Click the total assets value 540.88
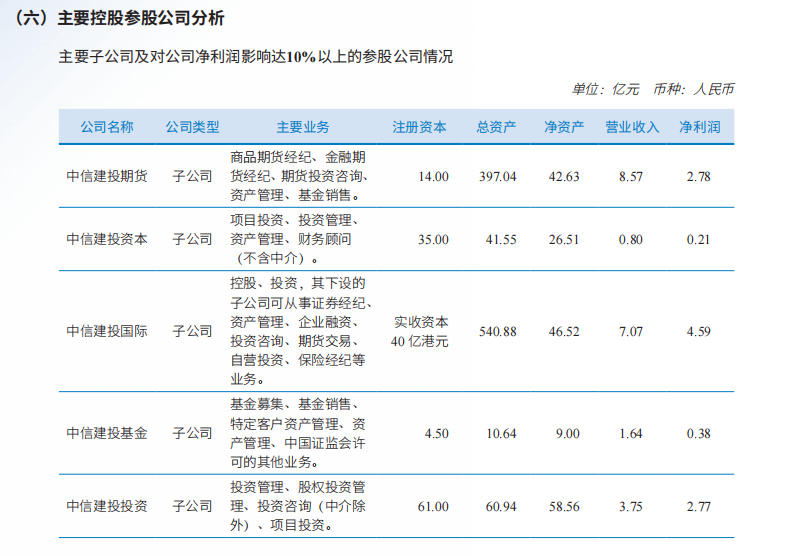This screenshot has width=793, height=556. [497, 332]
